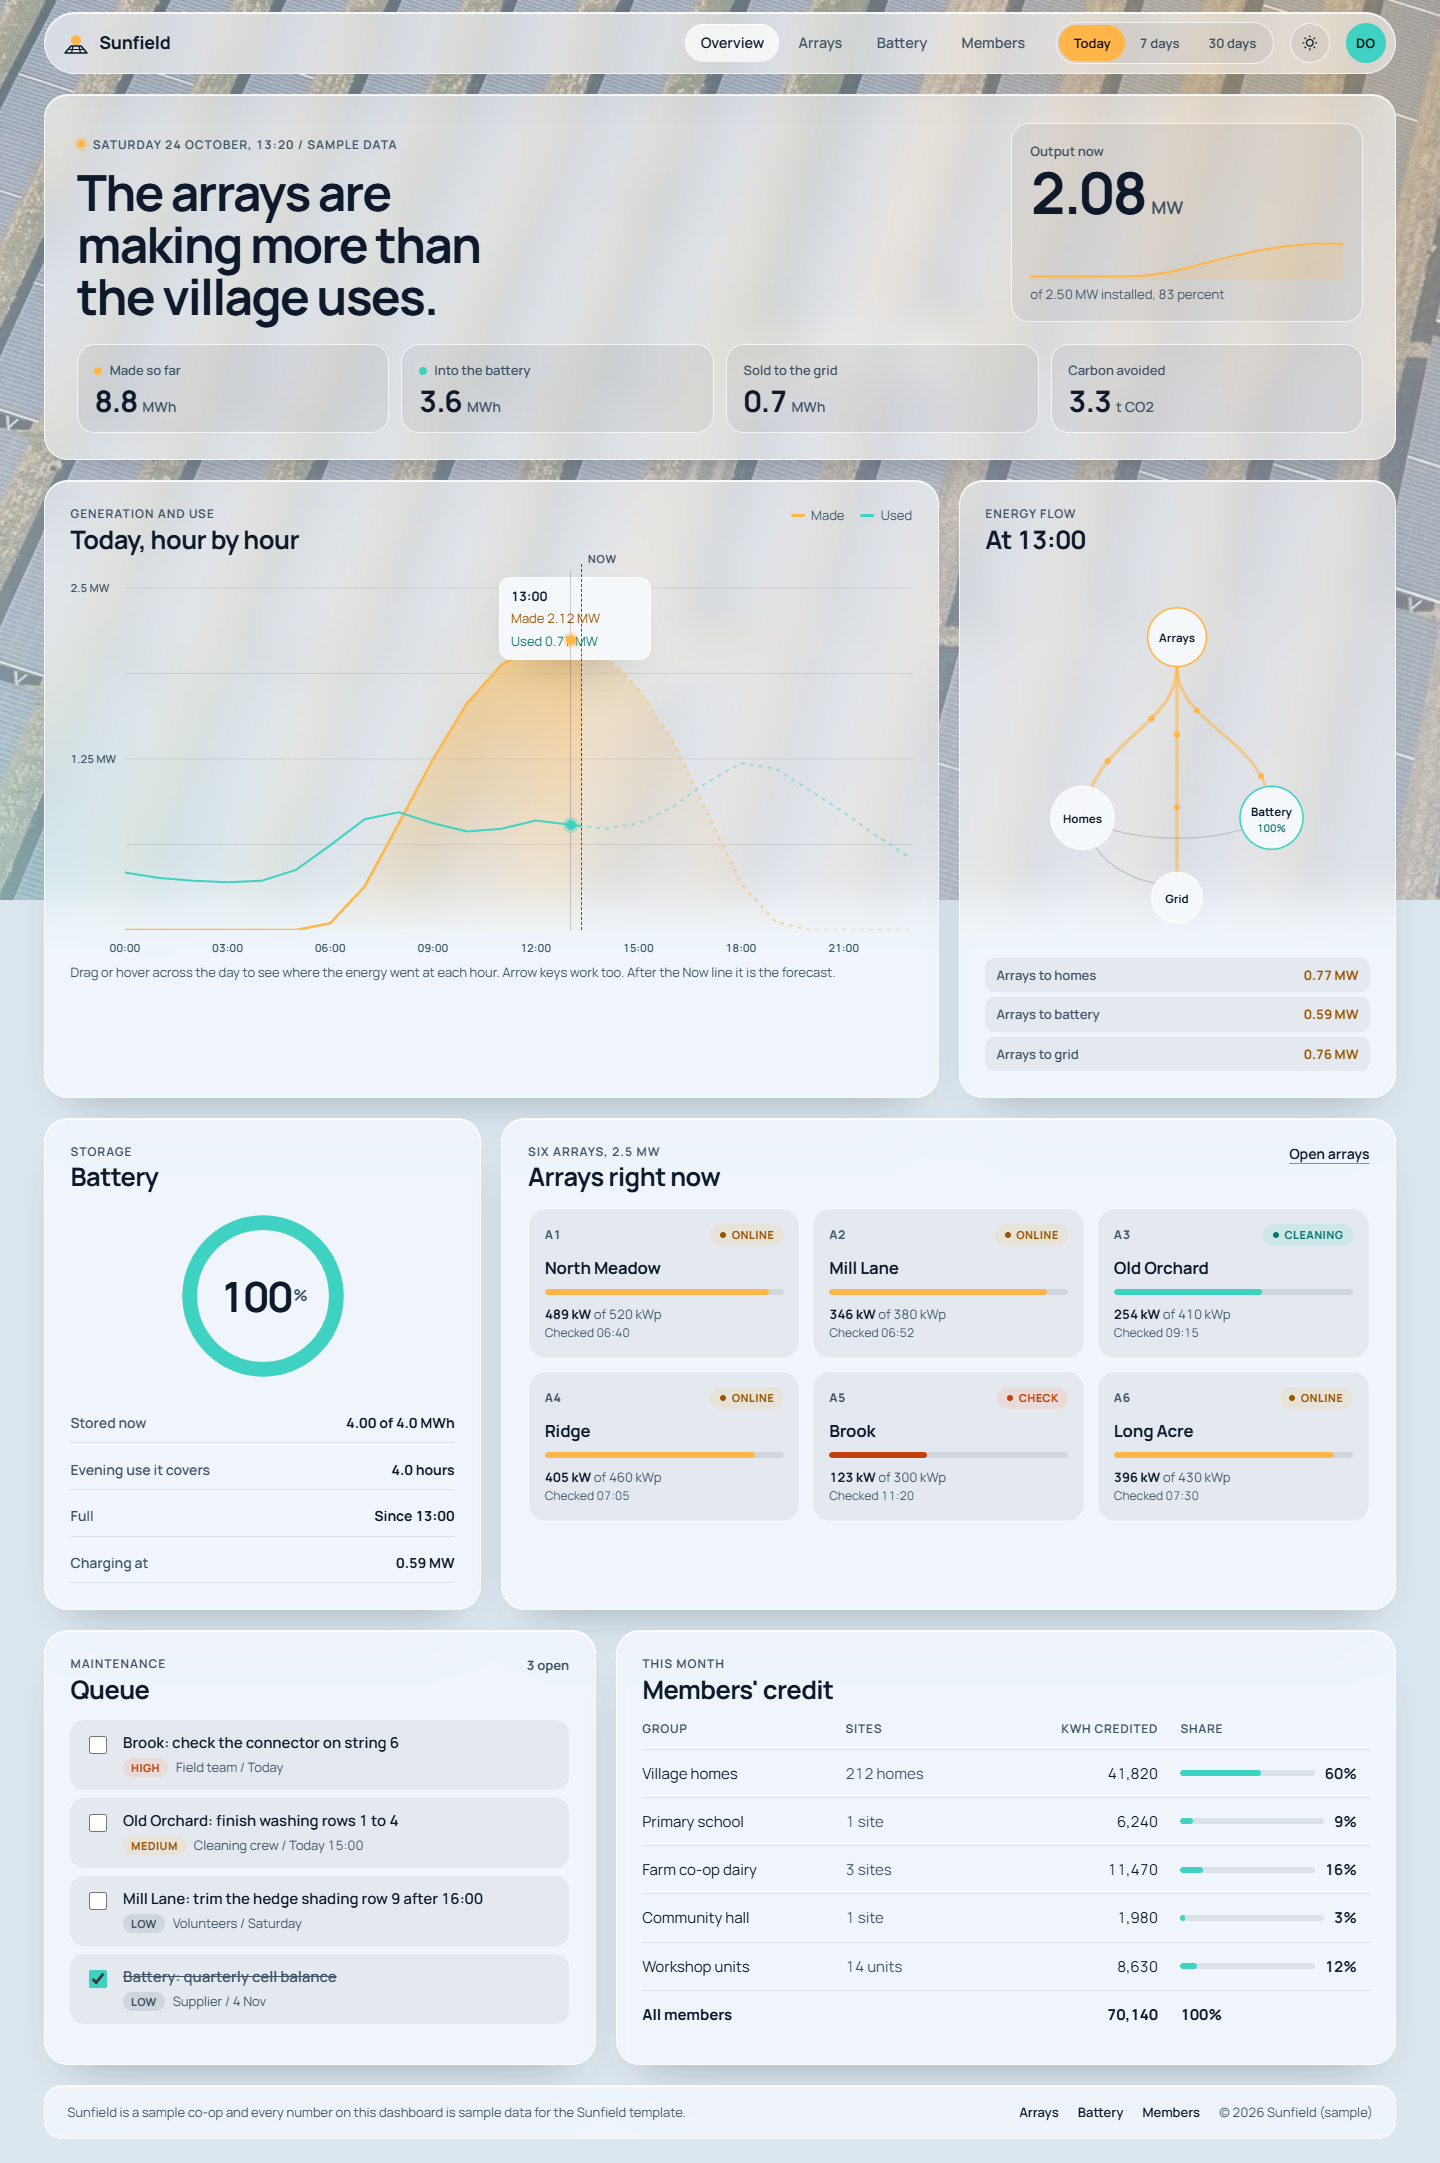The width and height of the screenshot is (1440, 2163).
Task: Open the Long Acre array card
Action: pos(1233,1447)
